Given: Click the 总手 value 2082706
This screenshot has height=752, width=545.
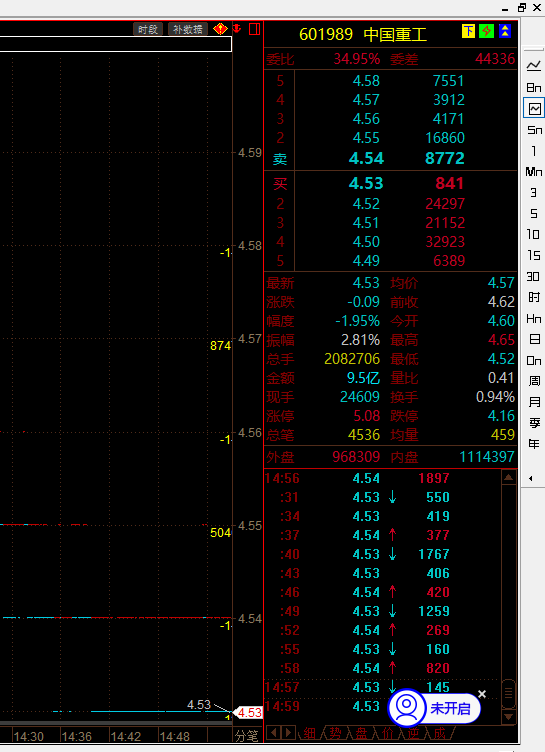Looking at the screenshot, I should click(352, 359).
